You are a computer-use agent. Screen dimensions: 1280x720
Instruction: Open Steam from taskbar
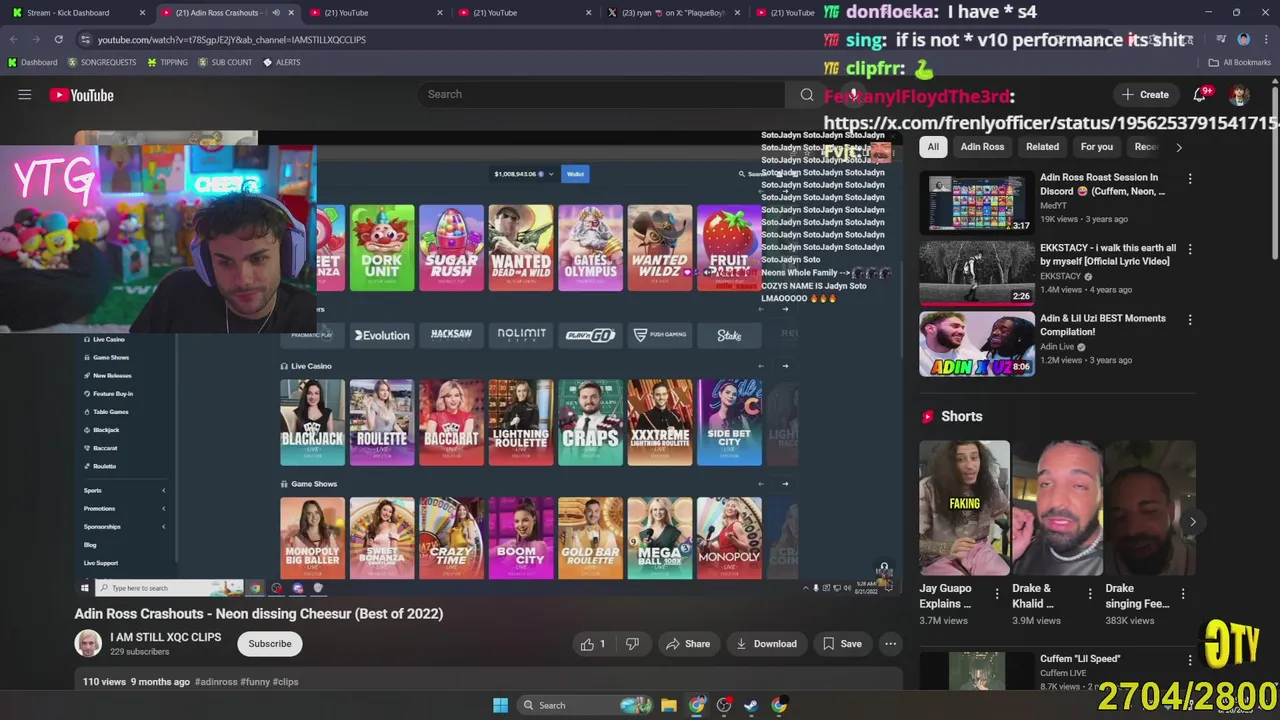751,705
